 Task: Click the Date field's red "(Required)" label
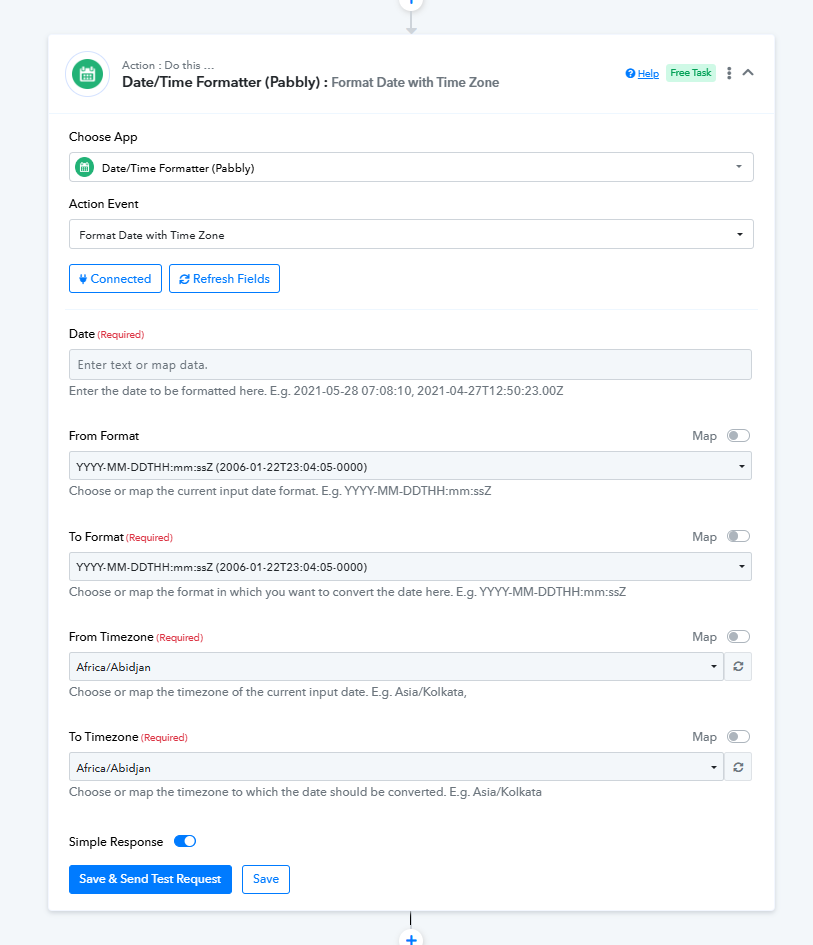(x=121, y=334)
